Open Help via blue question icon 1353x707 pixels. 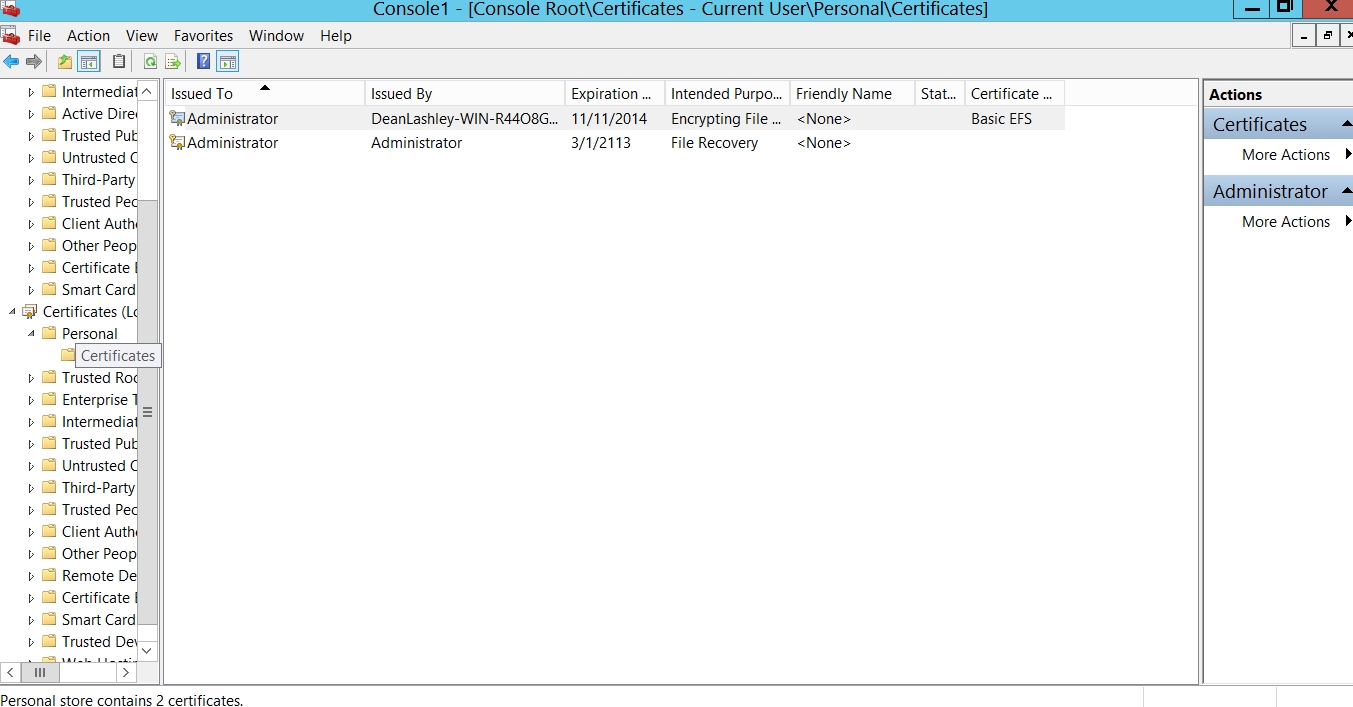203,62
